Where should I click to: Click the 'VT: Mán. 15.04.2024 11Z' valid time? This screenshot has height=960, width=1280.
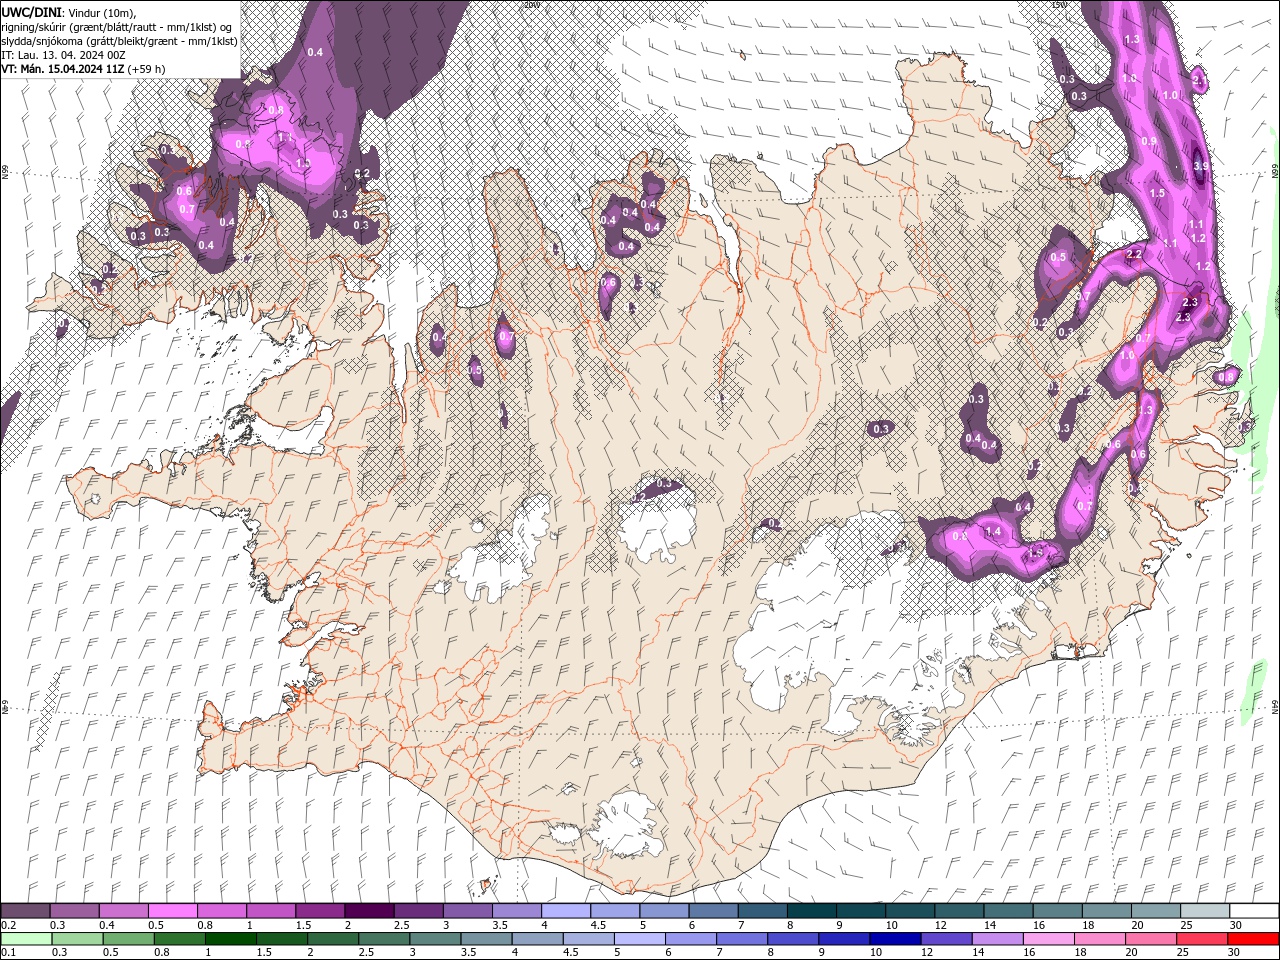(62, 69)
